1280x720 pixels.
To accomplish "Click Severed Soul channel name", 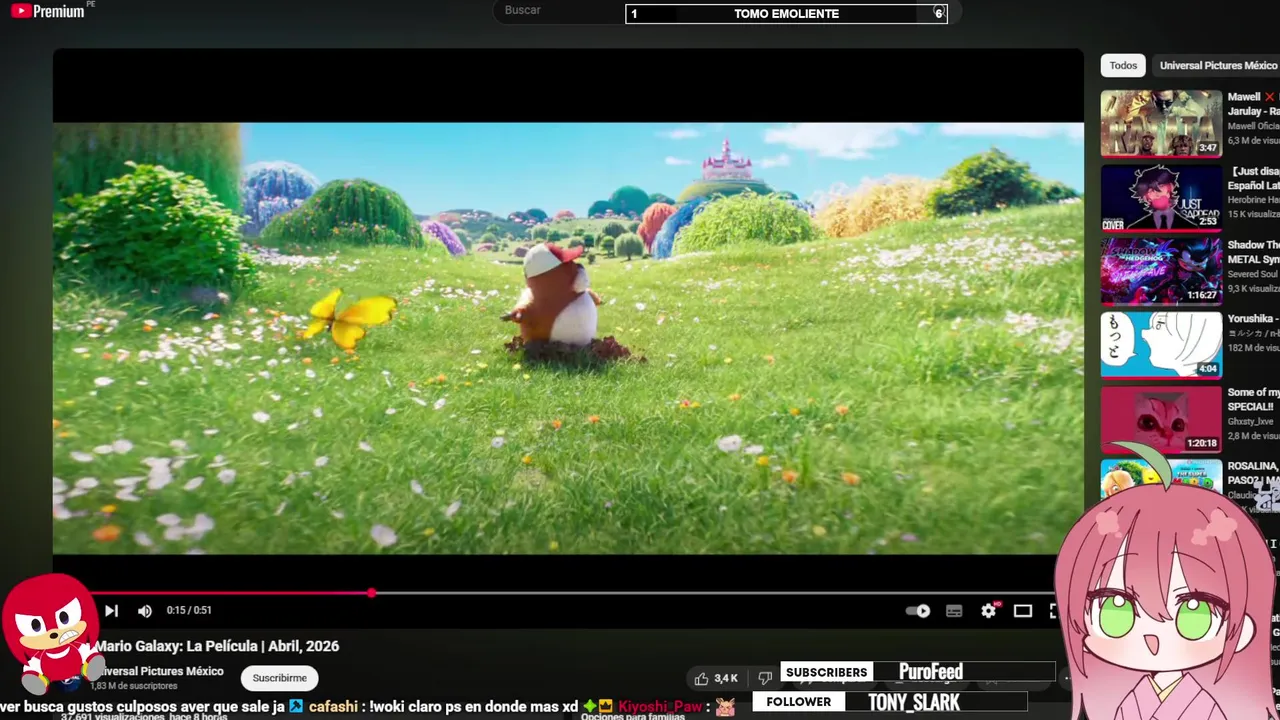I will point(1253,274).
